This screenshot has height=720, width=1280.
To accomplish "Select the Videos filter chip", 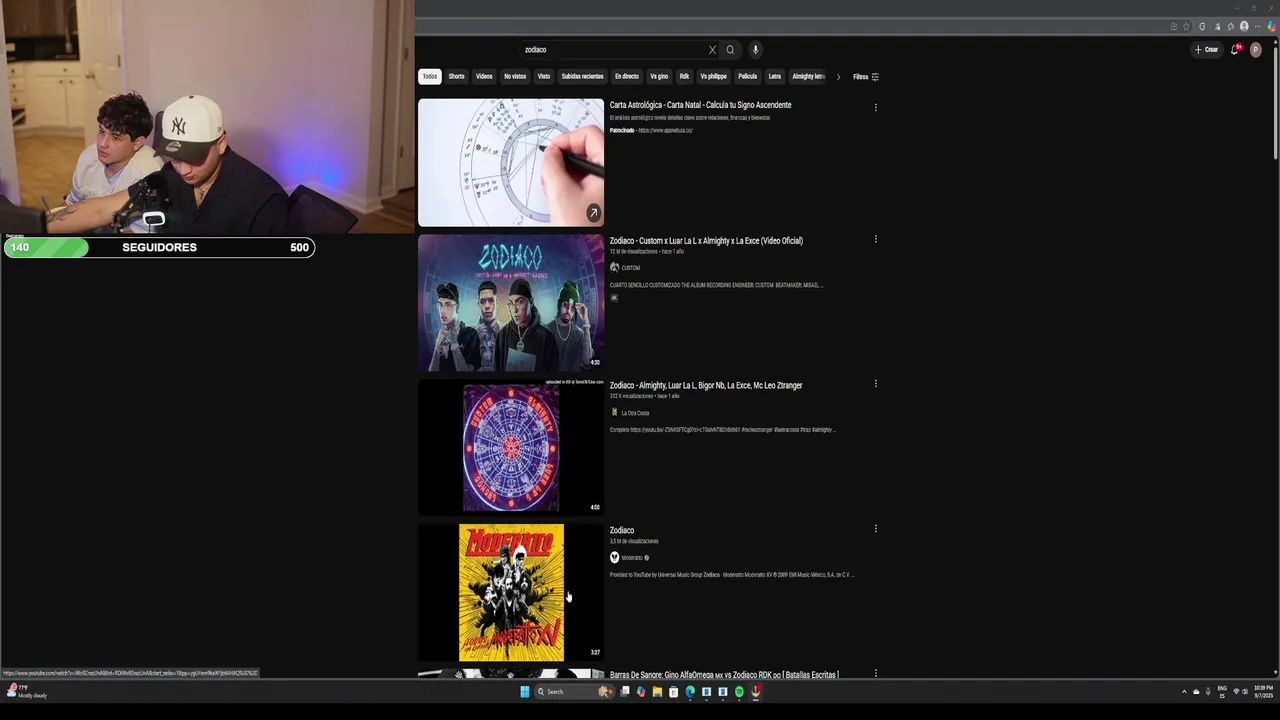I will [x=484, y=76].
